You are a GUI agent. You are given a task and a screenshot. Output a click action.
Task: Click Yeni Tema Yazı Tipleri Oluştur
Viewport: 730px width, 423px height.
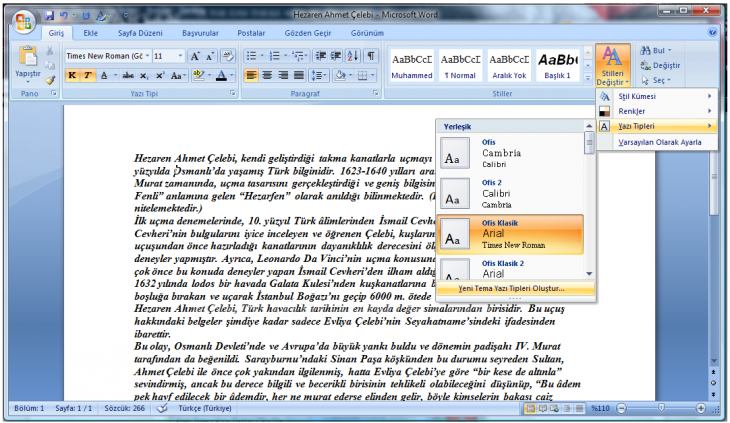516,289
